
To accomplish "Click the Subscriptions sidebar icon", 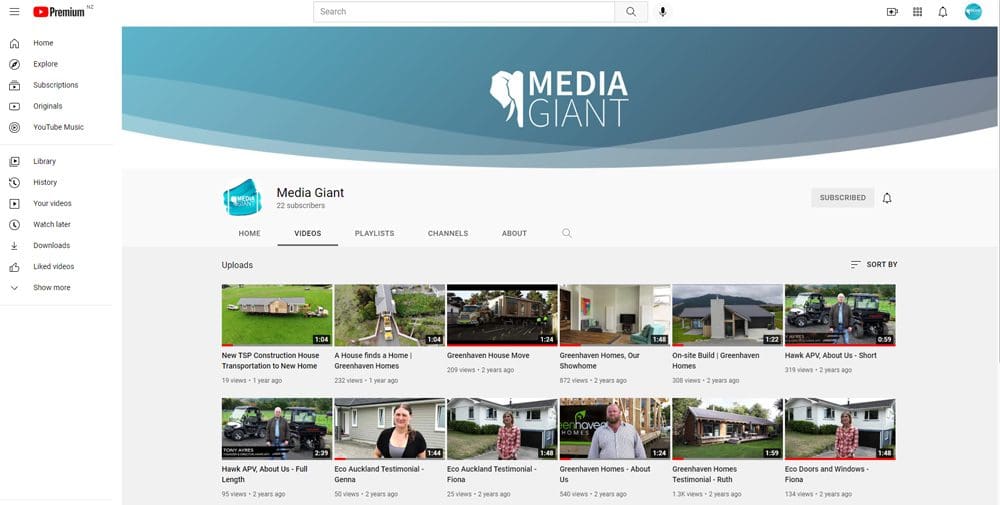I will pos(14,85).
